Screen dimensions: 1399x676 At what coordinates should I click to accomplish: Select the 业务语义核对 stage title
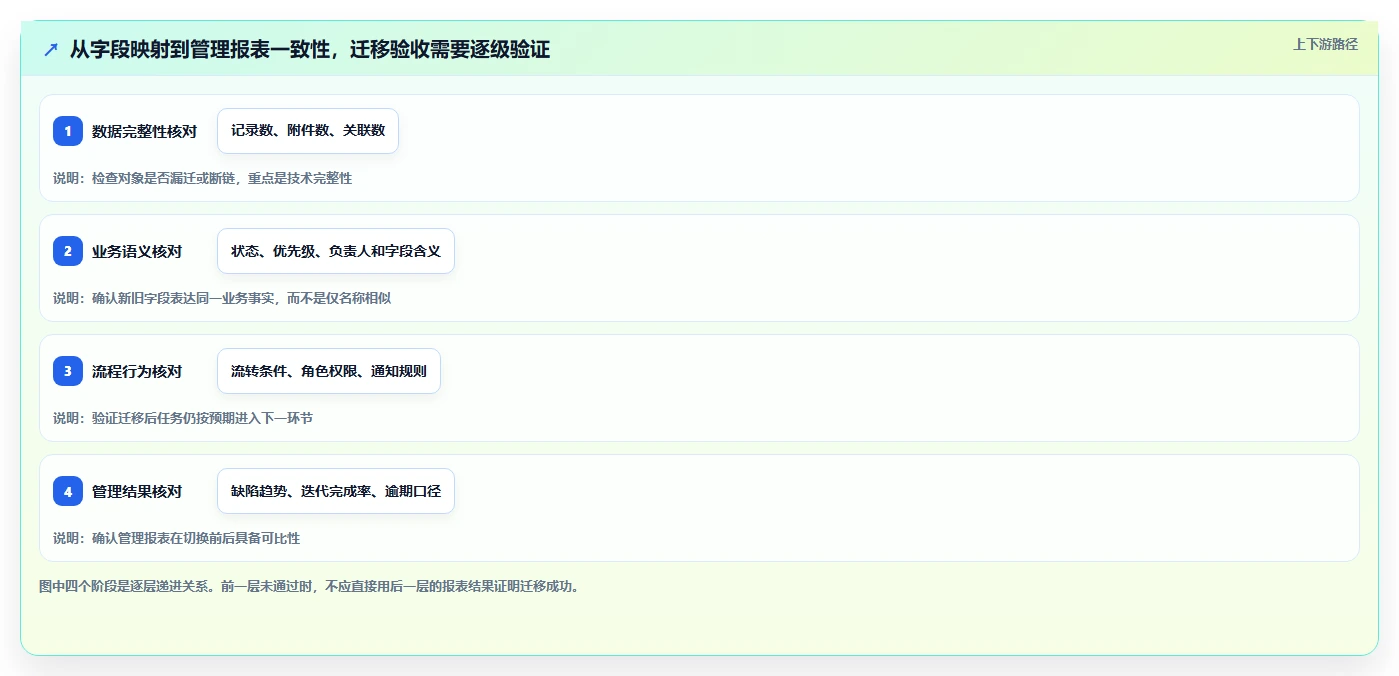pyautogui.click(x=137, y=251)
